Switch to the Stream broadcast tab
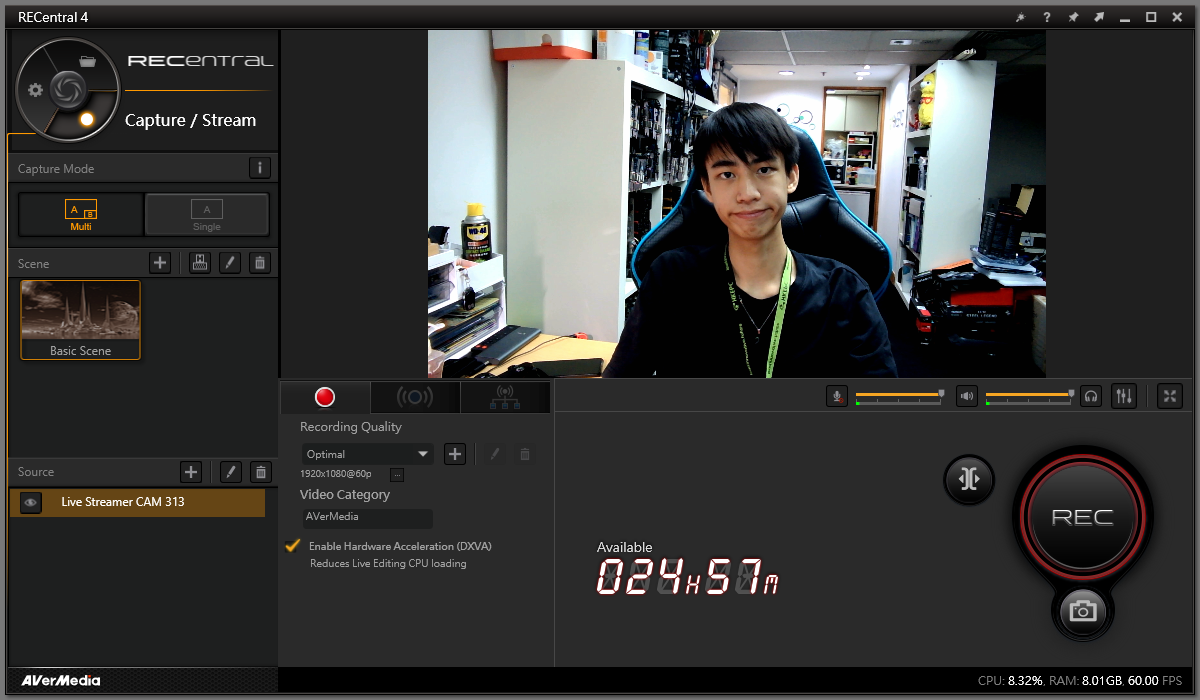The image size is (1200, 700). [x=415, y=397]
